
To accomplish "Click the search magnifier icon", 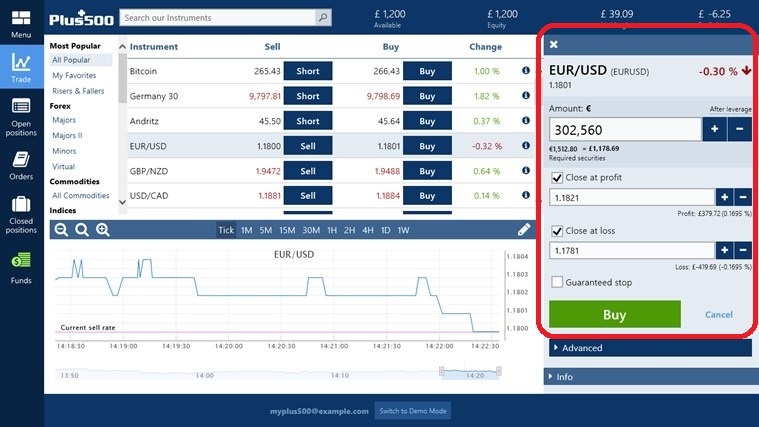I will 322,18.
